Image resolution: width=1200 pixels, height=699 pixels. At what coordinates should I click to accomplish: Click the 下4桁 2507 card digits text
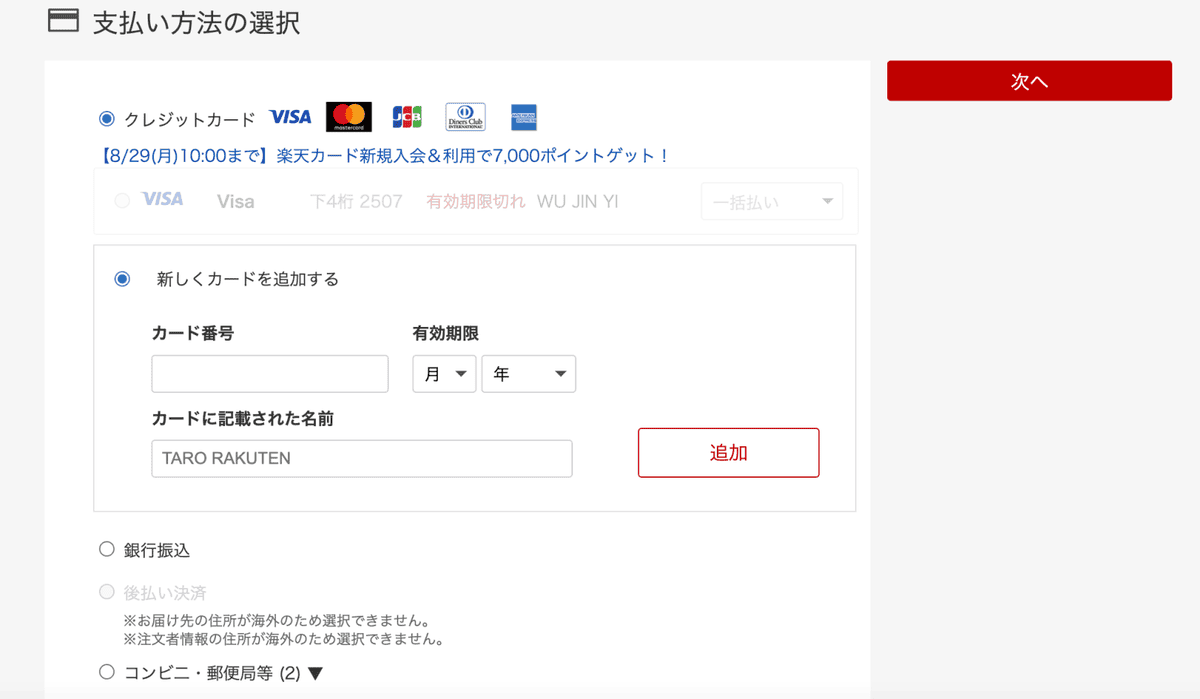click(x=356, y=201)
